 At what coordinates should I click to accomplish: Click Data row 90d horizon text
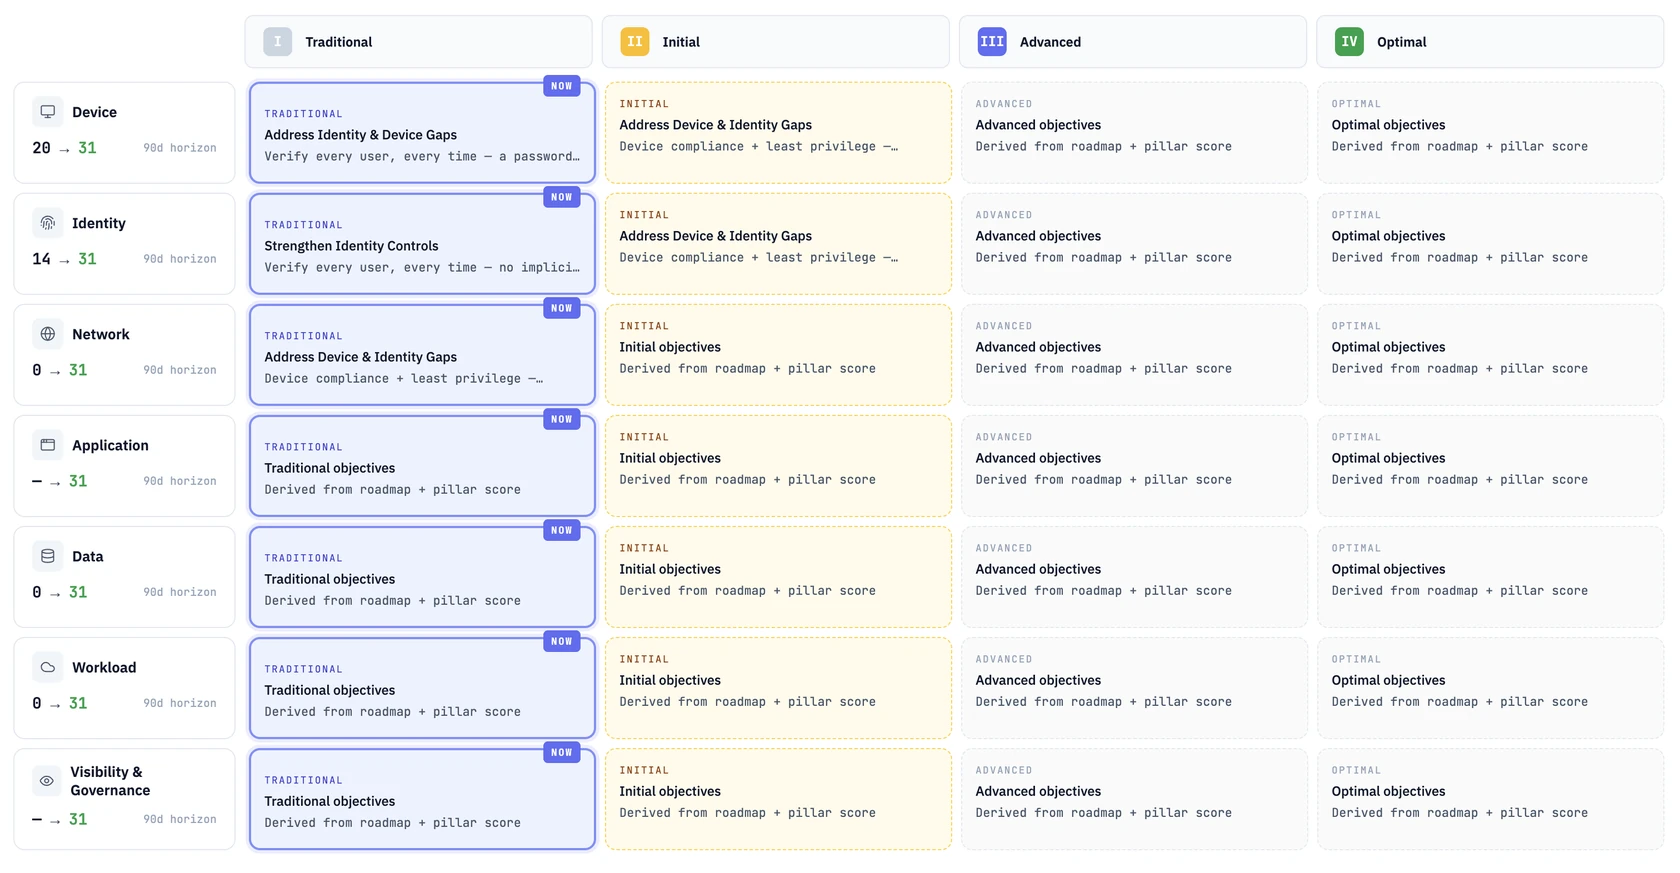[179, 592]
